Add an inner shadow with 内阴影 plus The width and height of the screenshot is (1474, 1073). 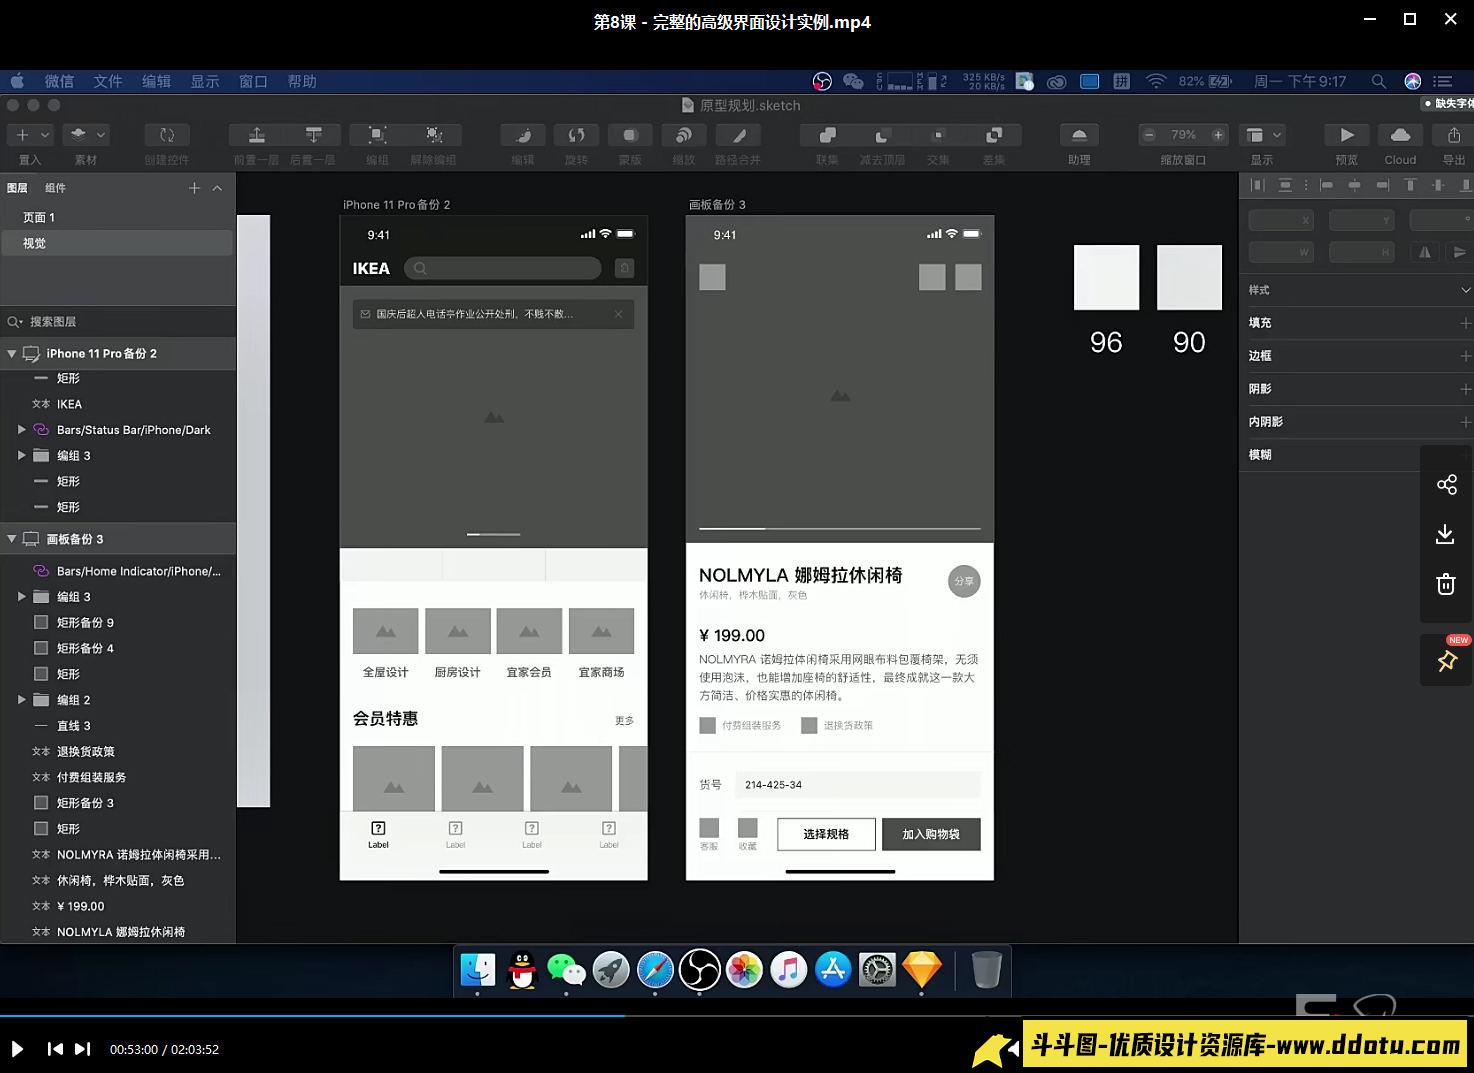(1465, 422)
